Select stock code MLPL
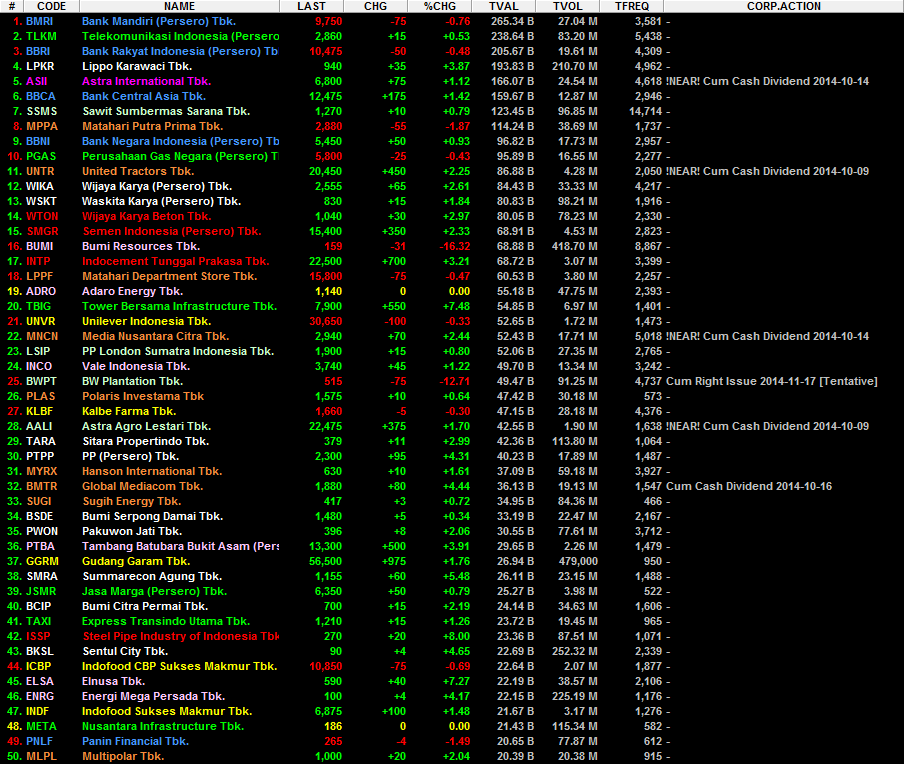The height and width of the screenshot is (764, 904). 42,756
